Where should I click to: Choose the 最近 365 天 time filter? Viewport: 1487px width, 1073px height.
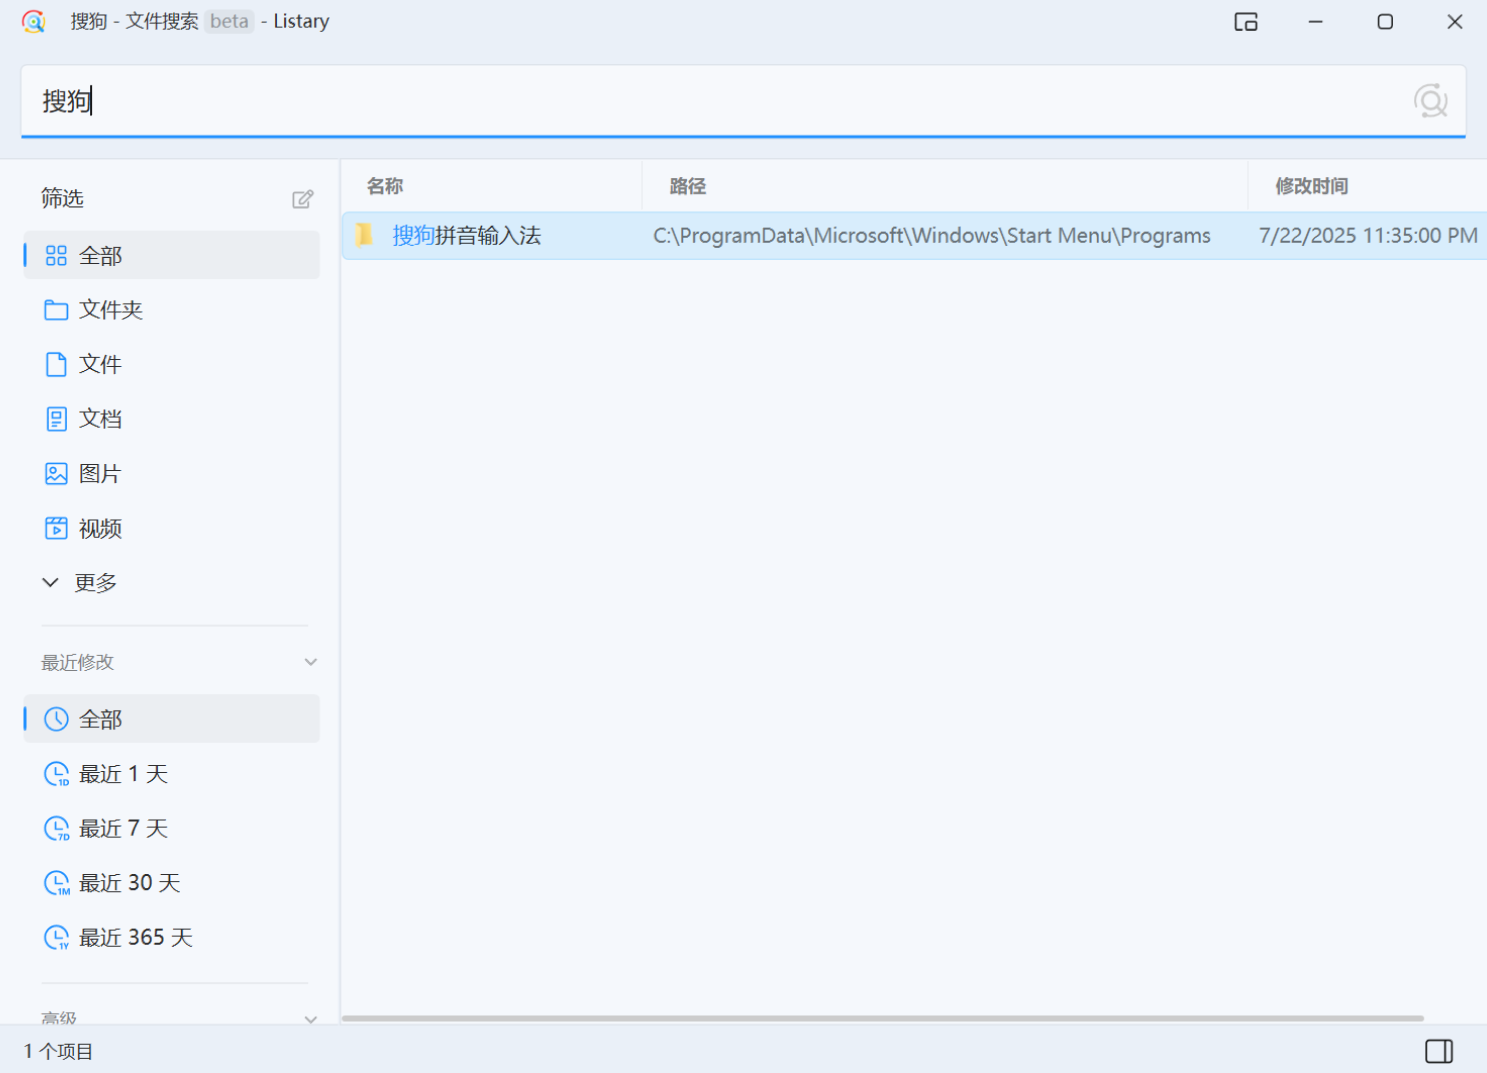pos(172,938)
